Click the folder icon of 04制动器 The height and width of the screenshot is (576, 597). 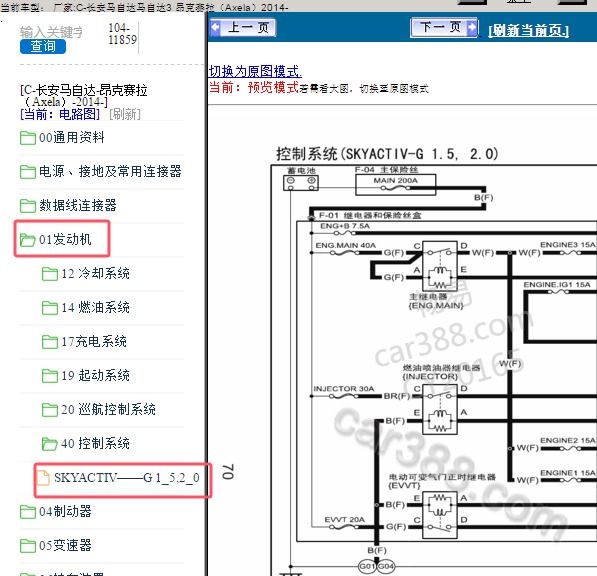27,512
